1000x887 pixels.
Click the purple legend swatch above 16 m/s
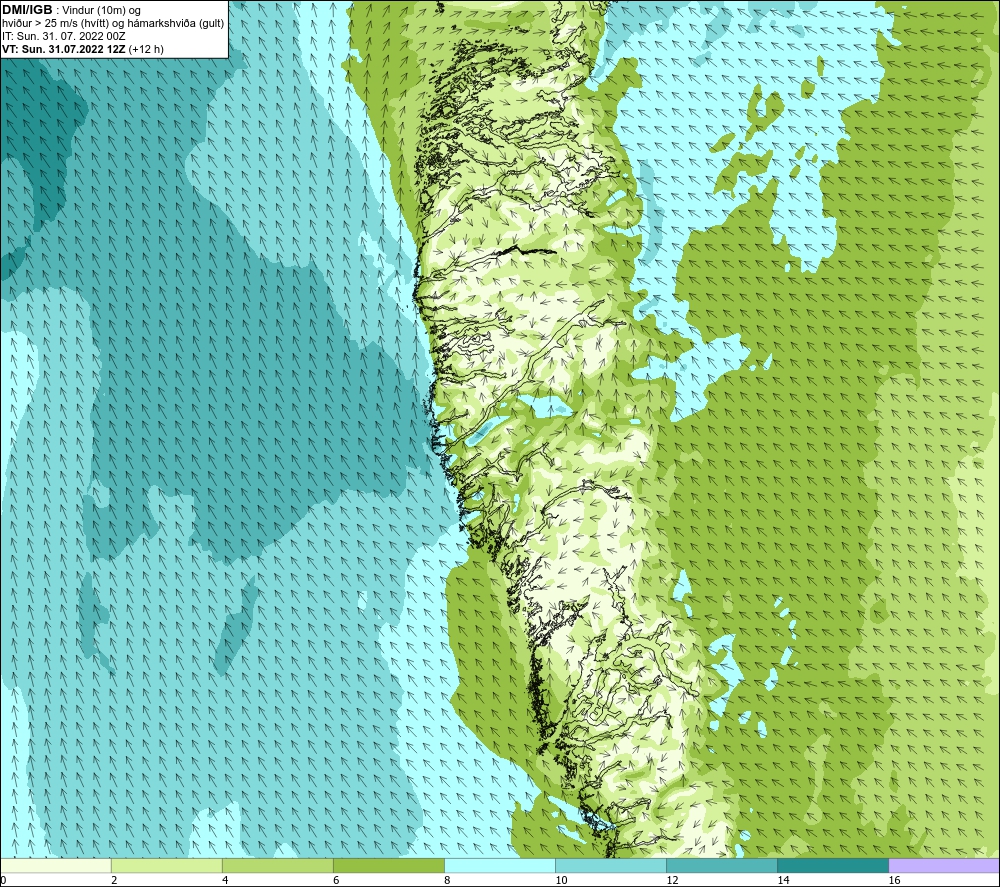pos(944,865)
